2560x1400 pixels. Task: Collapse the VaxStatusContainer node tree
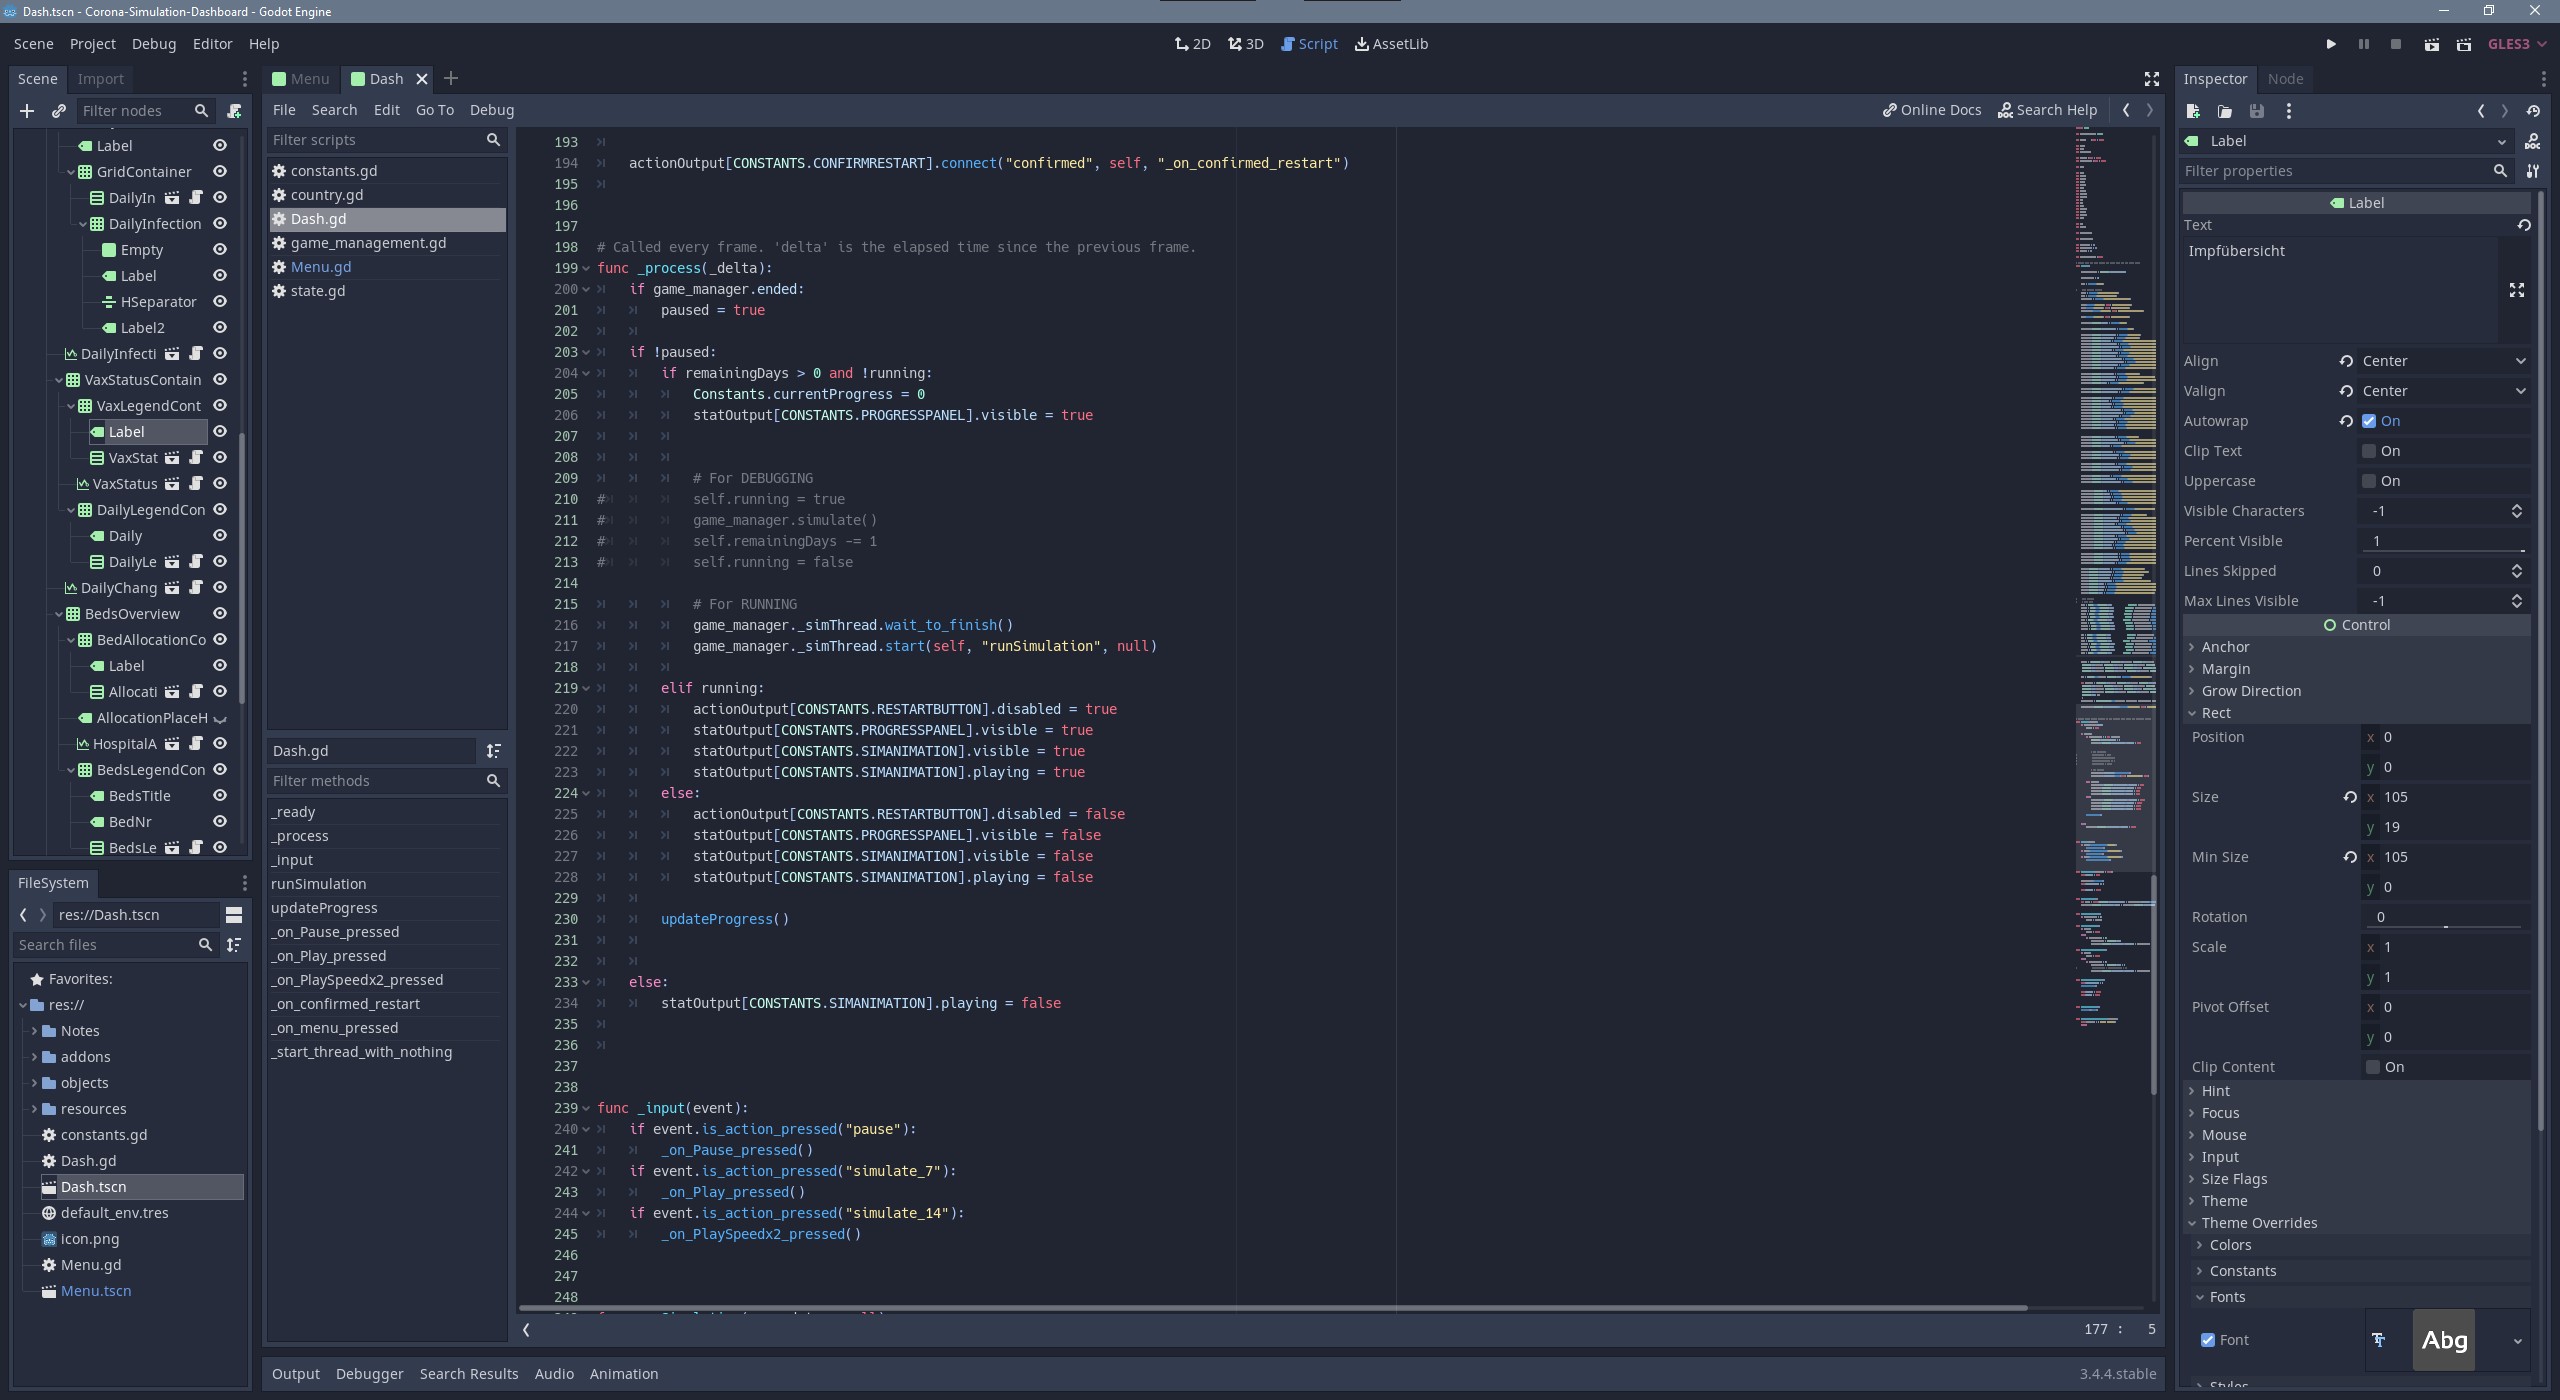(59, 380)
